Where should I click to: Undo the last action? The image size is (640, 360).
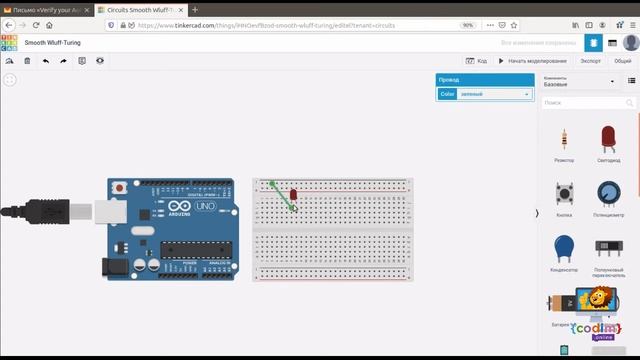pyautogui.click(x=46, y=61)
